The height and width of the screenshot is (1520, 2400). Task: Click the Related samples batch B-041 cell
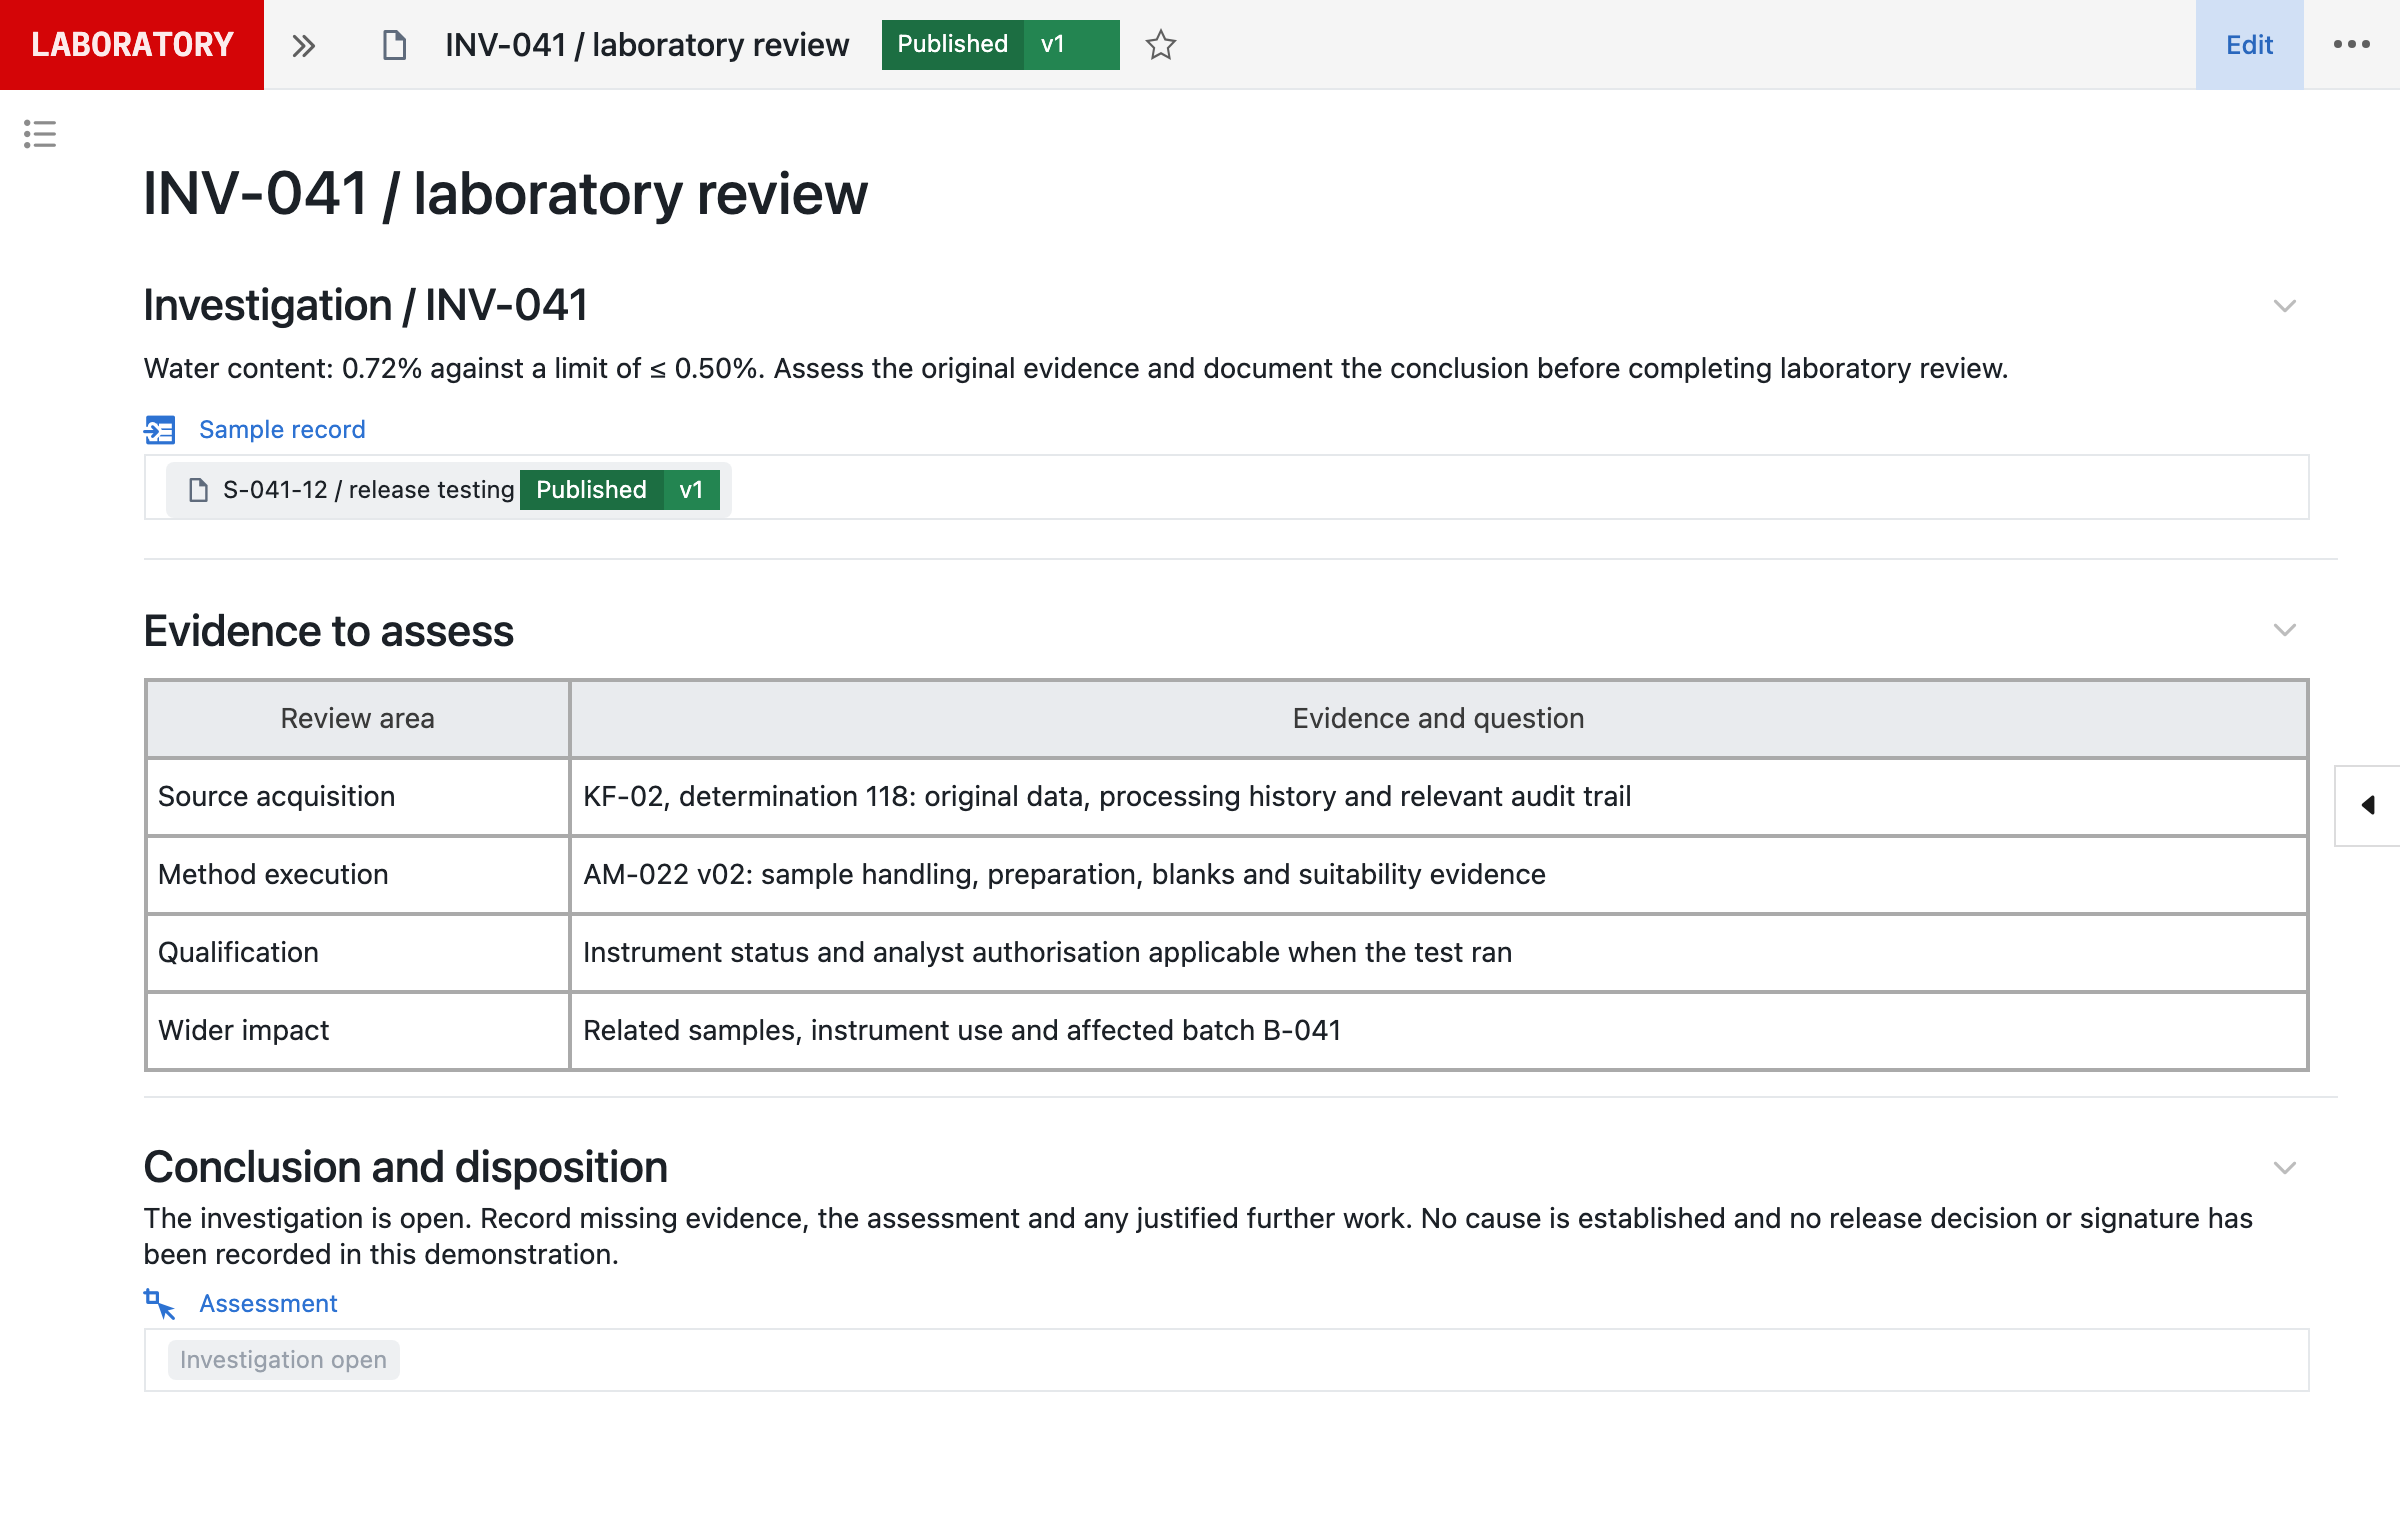(1438, 1031)
